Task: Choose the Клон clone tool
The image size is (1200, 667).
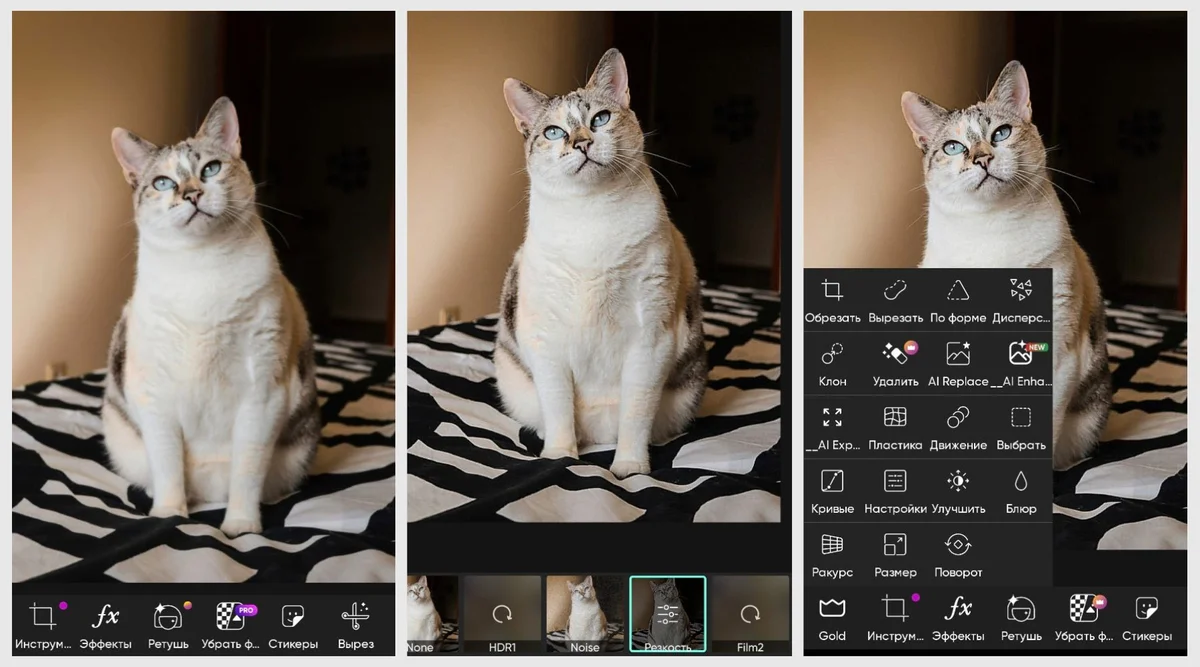Action: [x=832, y=362]
